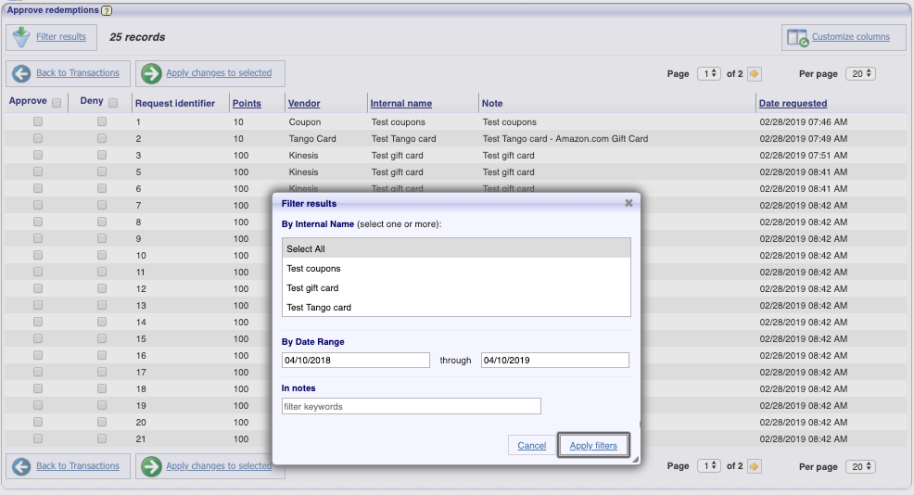This screenshot has width=914, height=495.
Task: Select 'Test coupons' in filter list
Action: (x=456, y=268)
